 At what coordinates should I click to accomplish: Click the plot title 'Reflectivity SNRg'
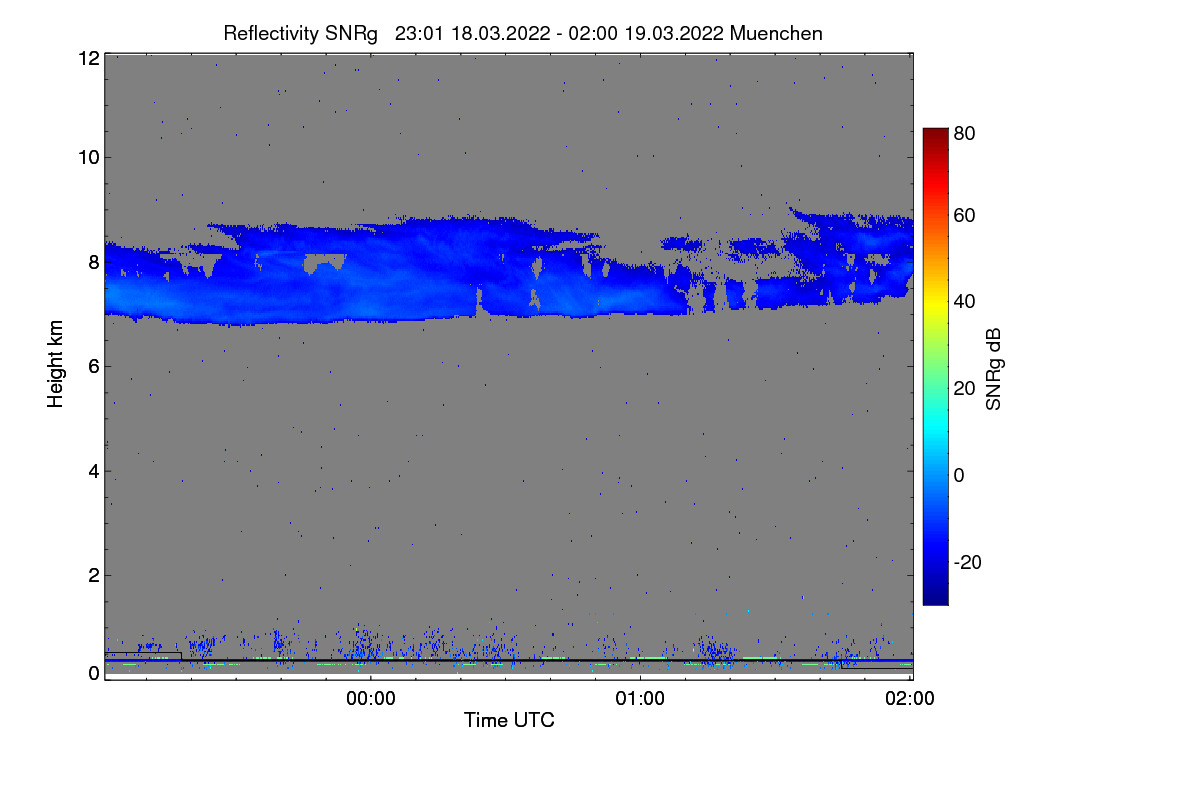(x=301, y=34)
